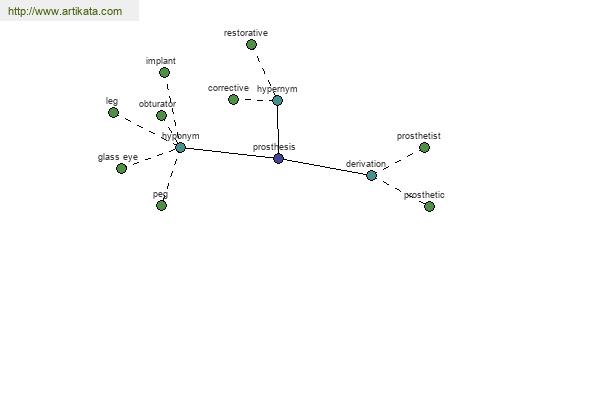Click the 'glass eye' label text
Viewport: 600px width, 400px height.
click(x=118, y=157)
